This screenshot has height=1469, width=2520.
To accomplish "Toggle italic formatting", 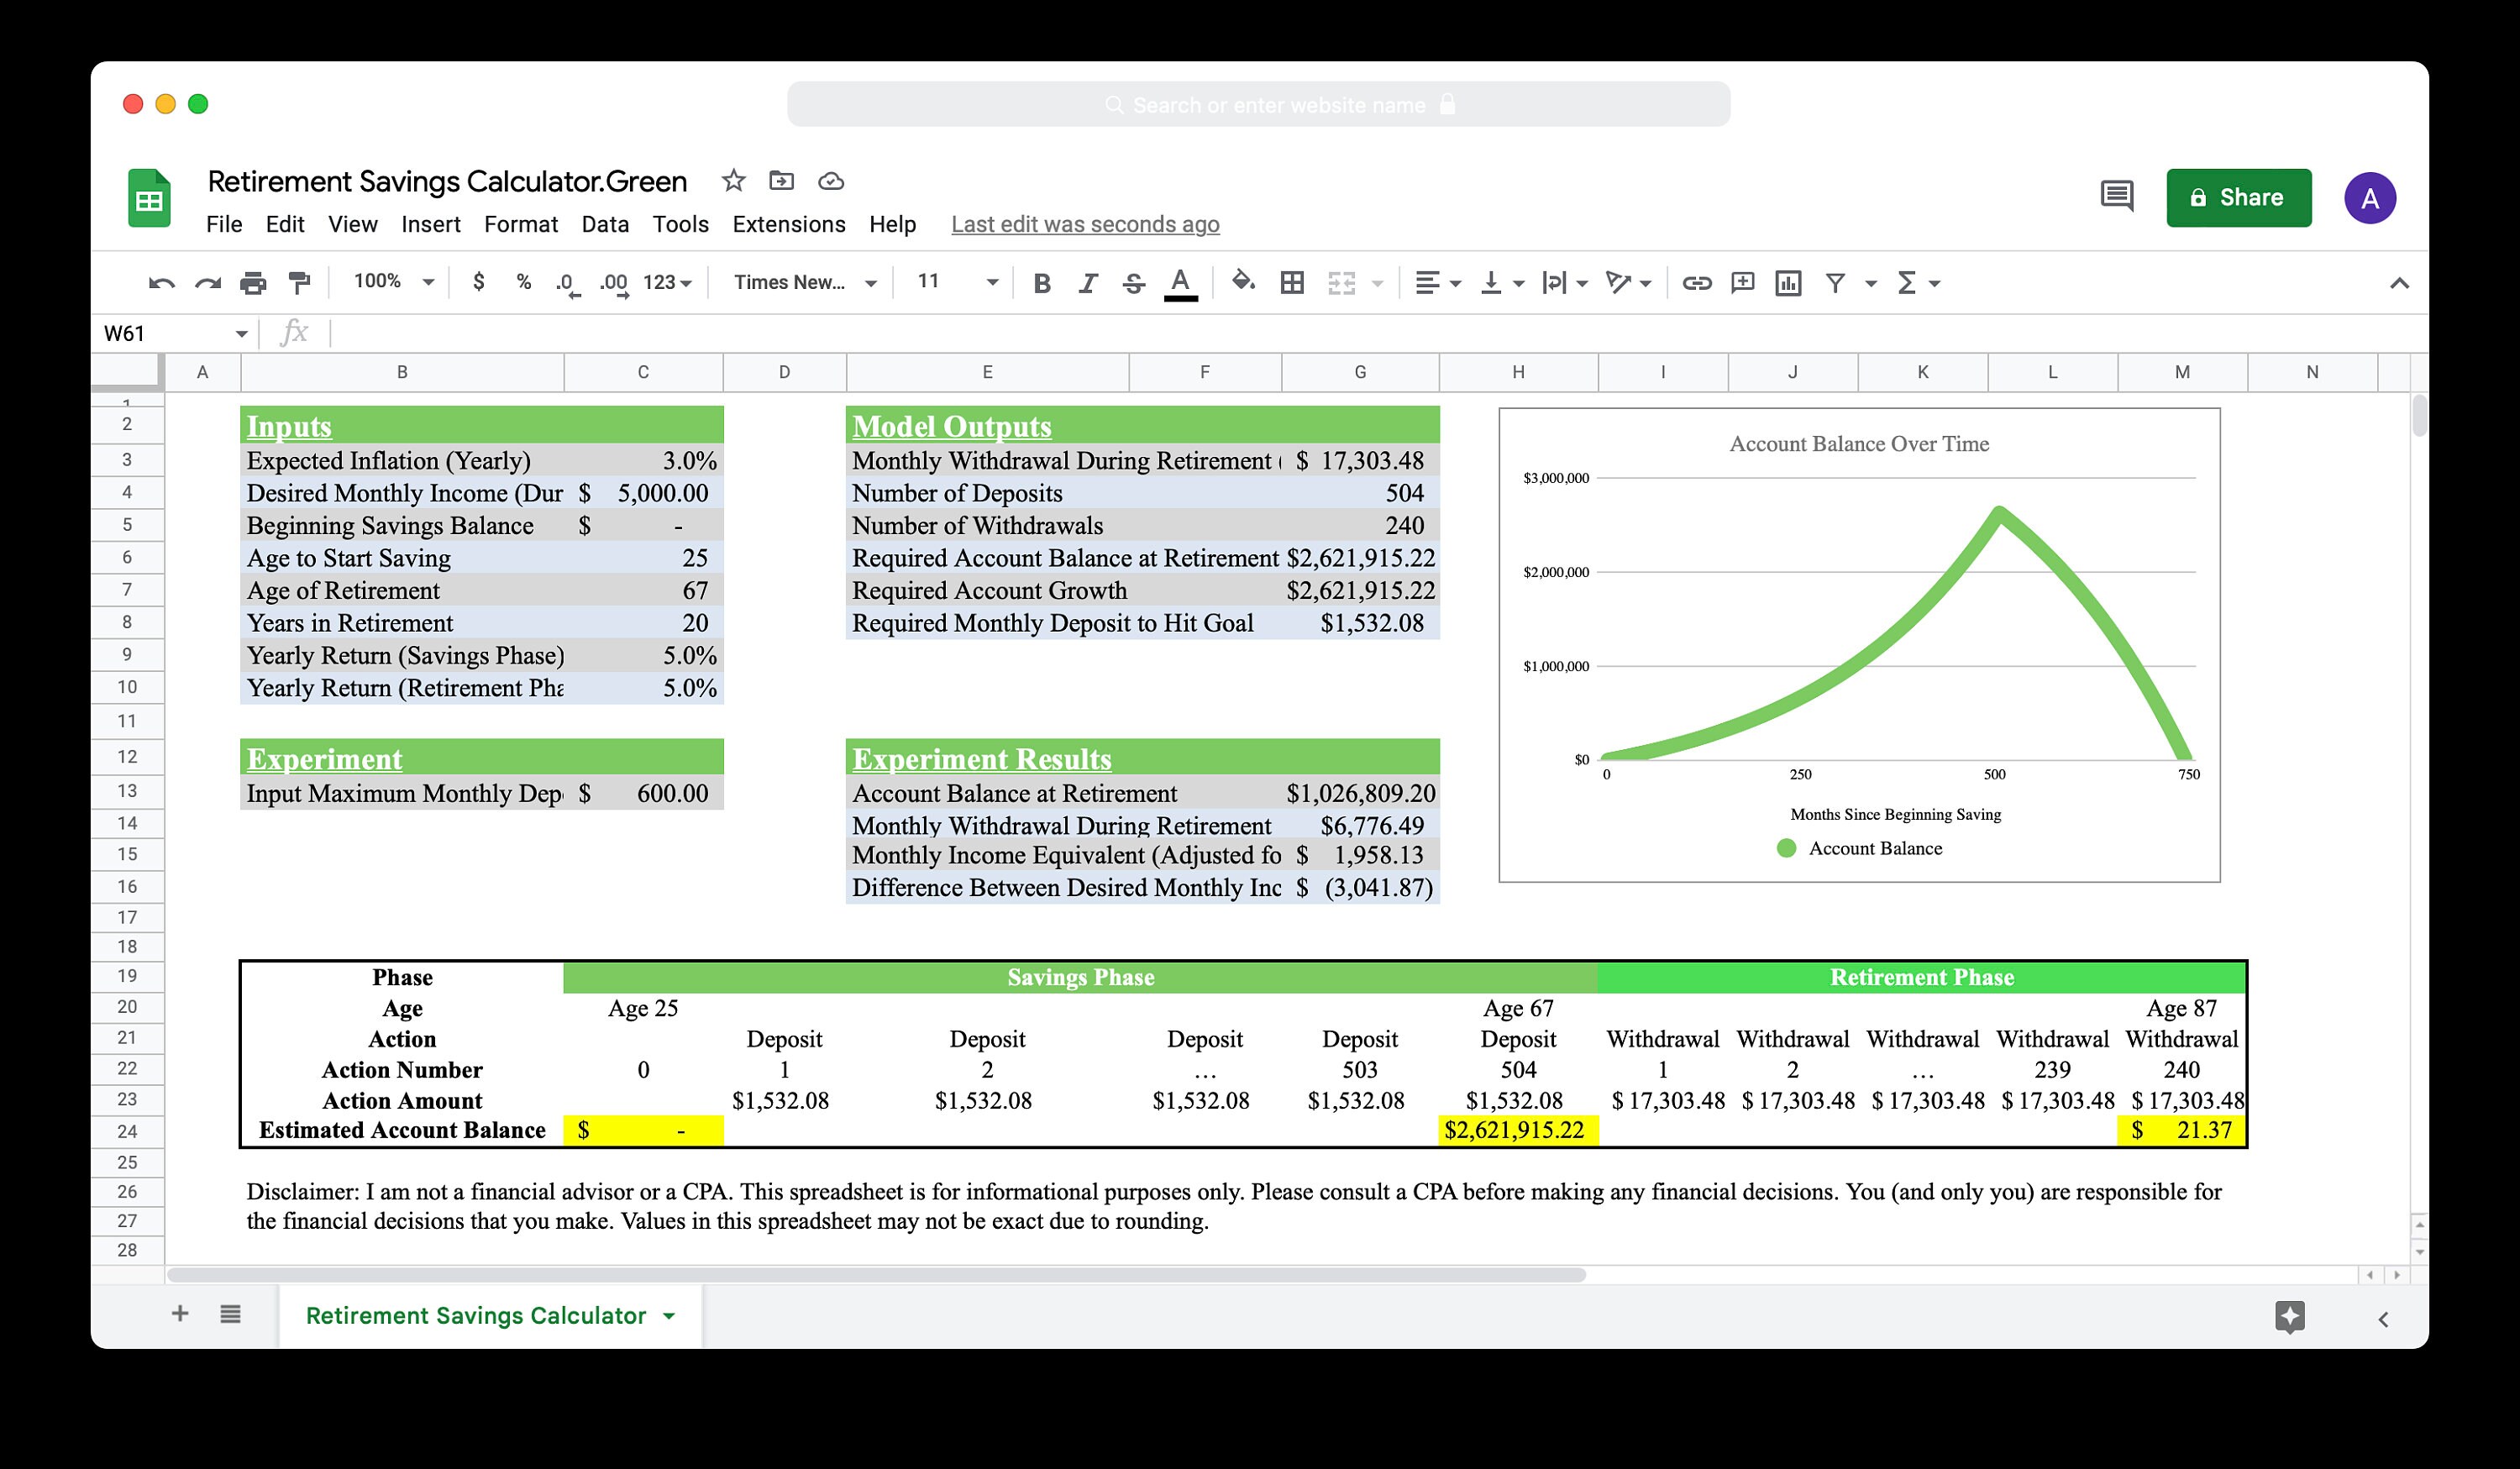I will (1087, 283).
